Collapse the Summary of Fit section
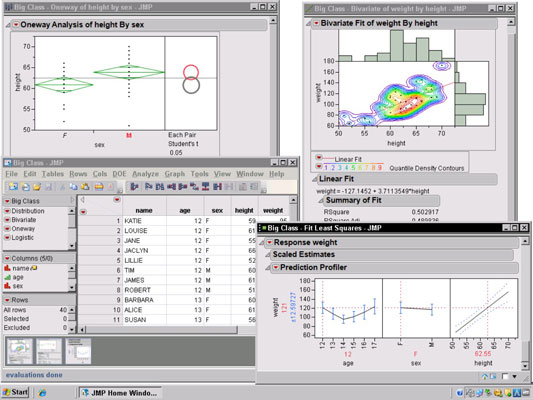533x400 pixels. 321,201
